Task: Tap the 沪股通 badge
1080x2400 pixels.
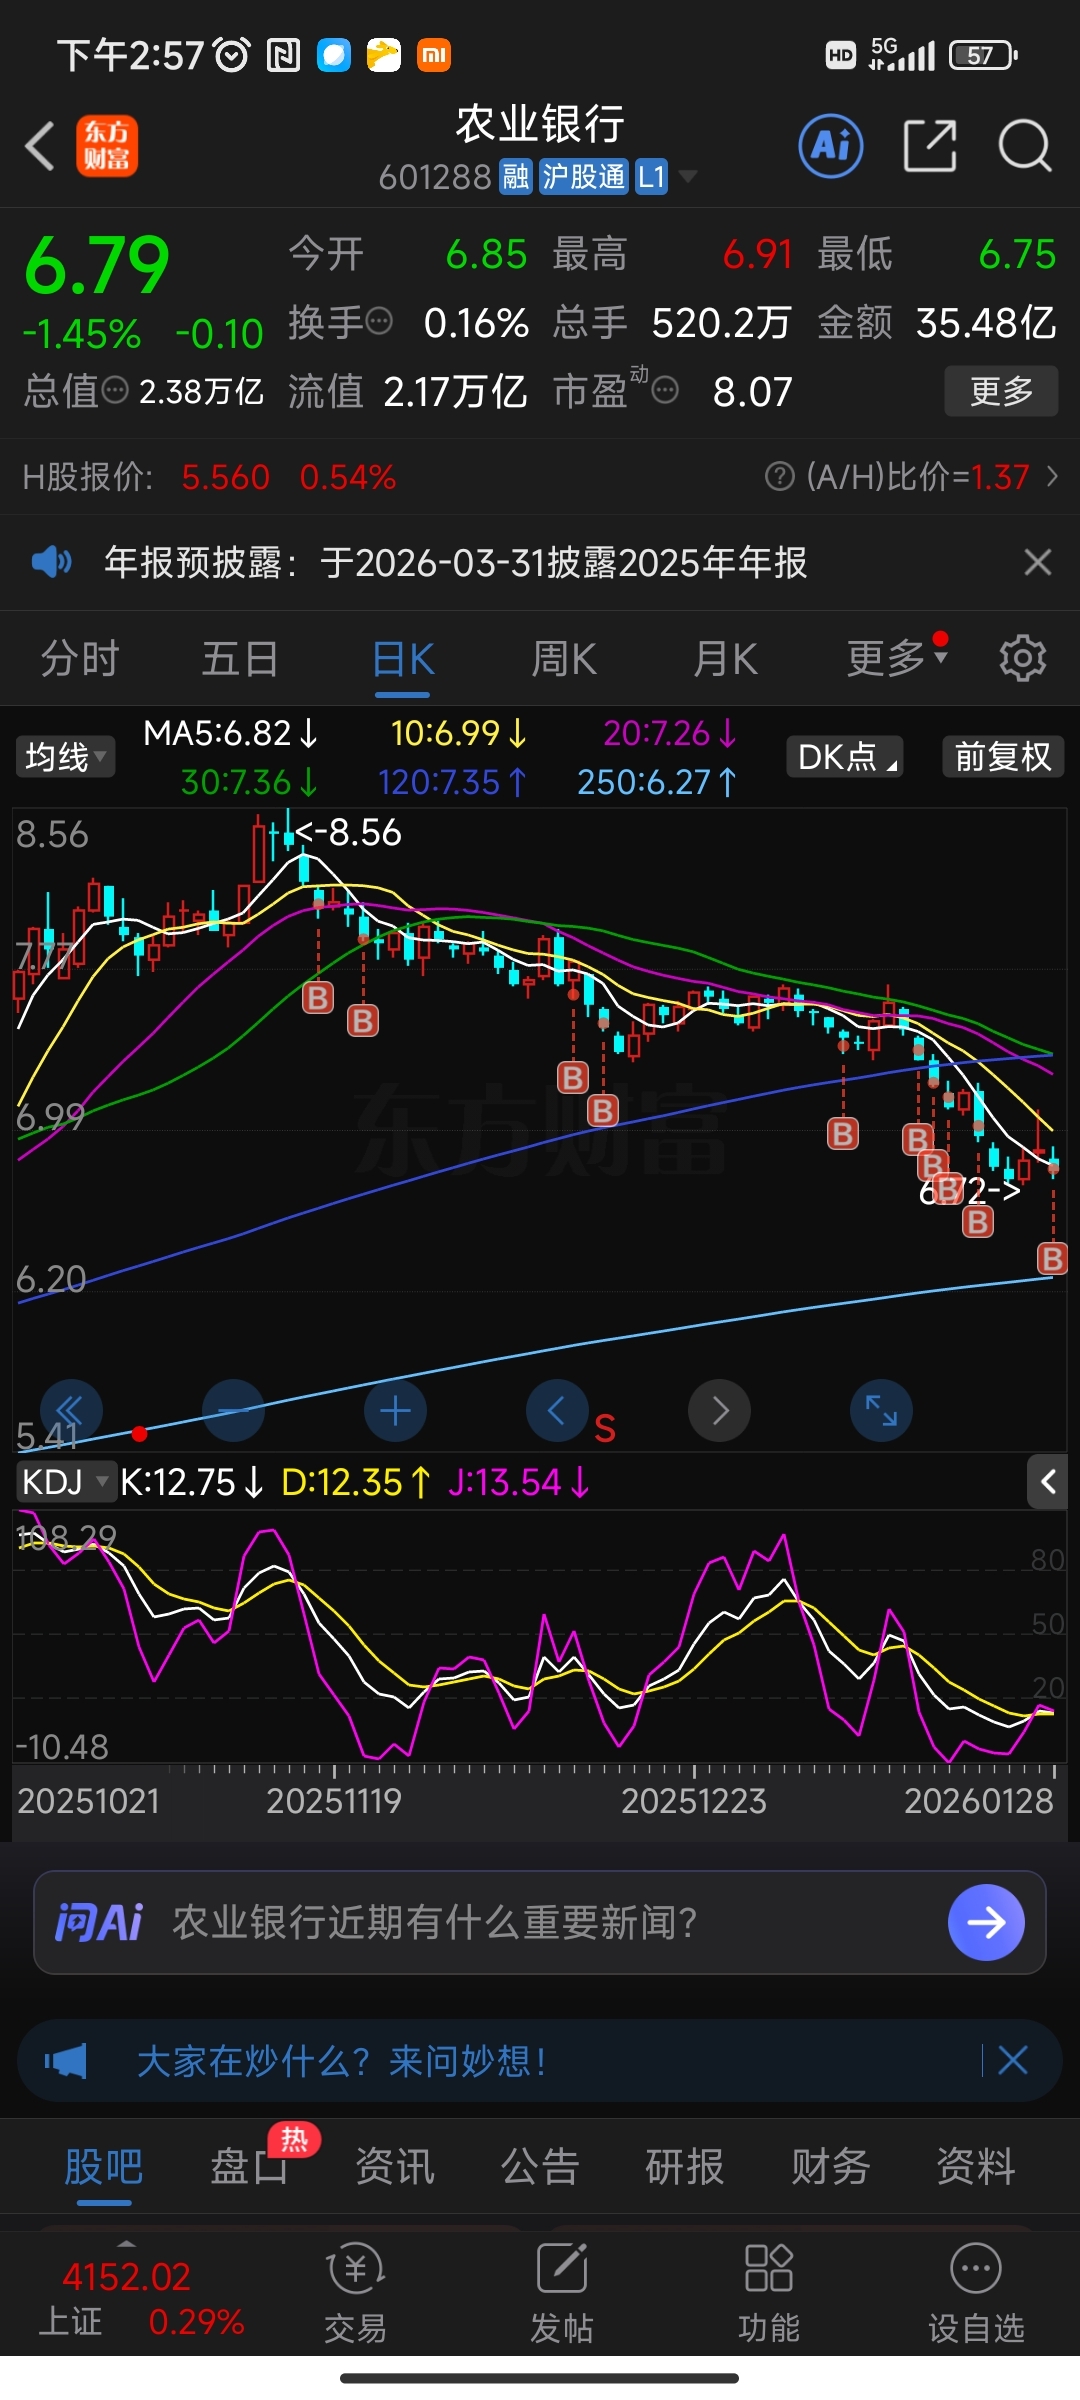Action: [583, 177]
